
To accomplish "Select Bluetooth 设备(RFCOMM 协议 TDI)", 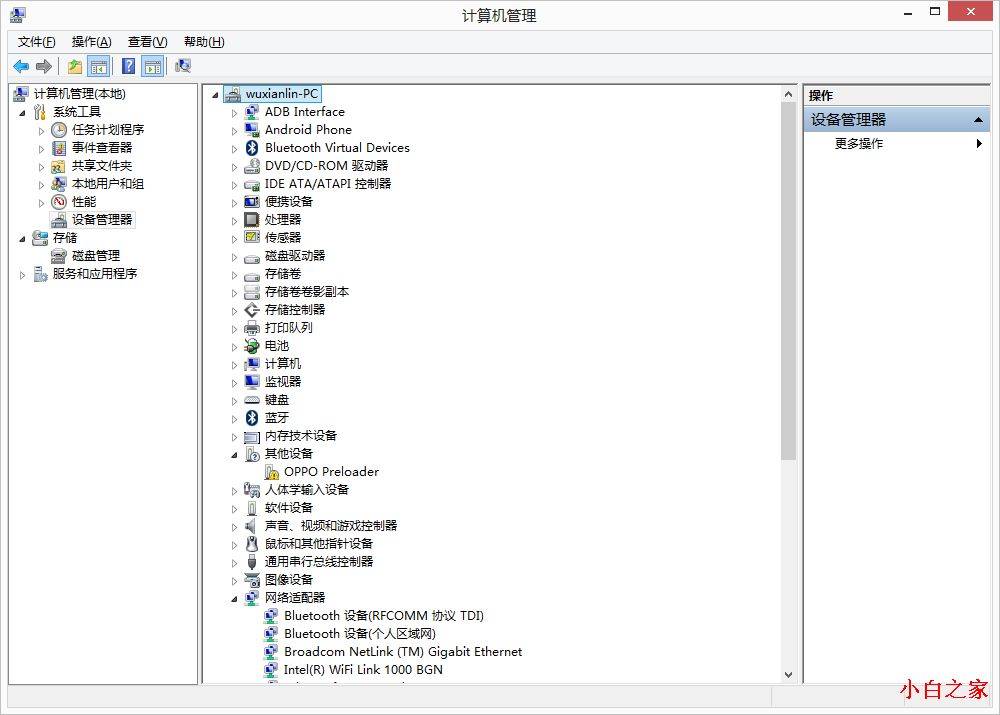I will coord(383,616).
